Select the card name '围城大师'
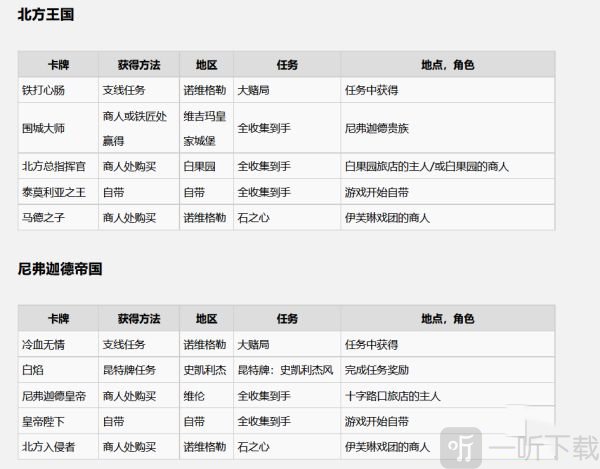This screenshot has width=600, height=469. tap(43, 128)
